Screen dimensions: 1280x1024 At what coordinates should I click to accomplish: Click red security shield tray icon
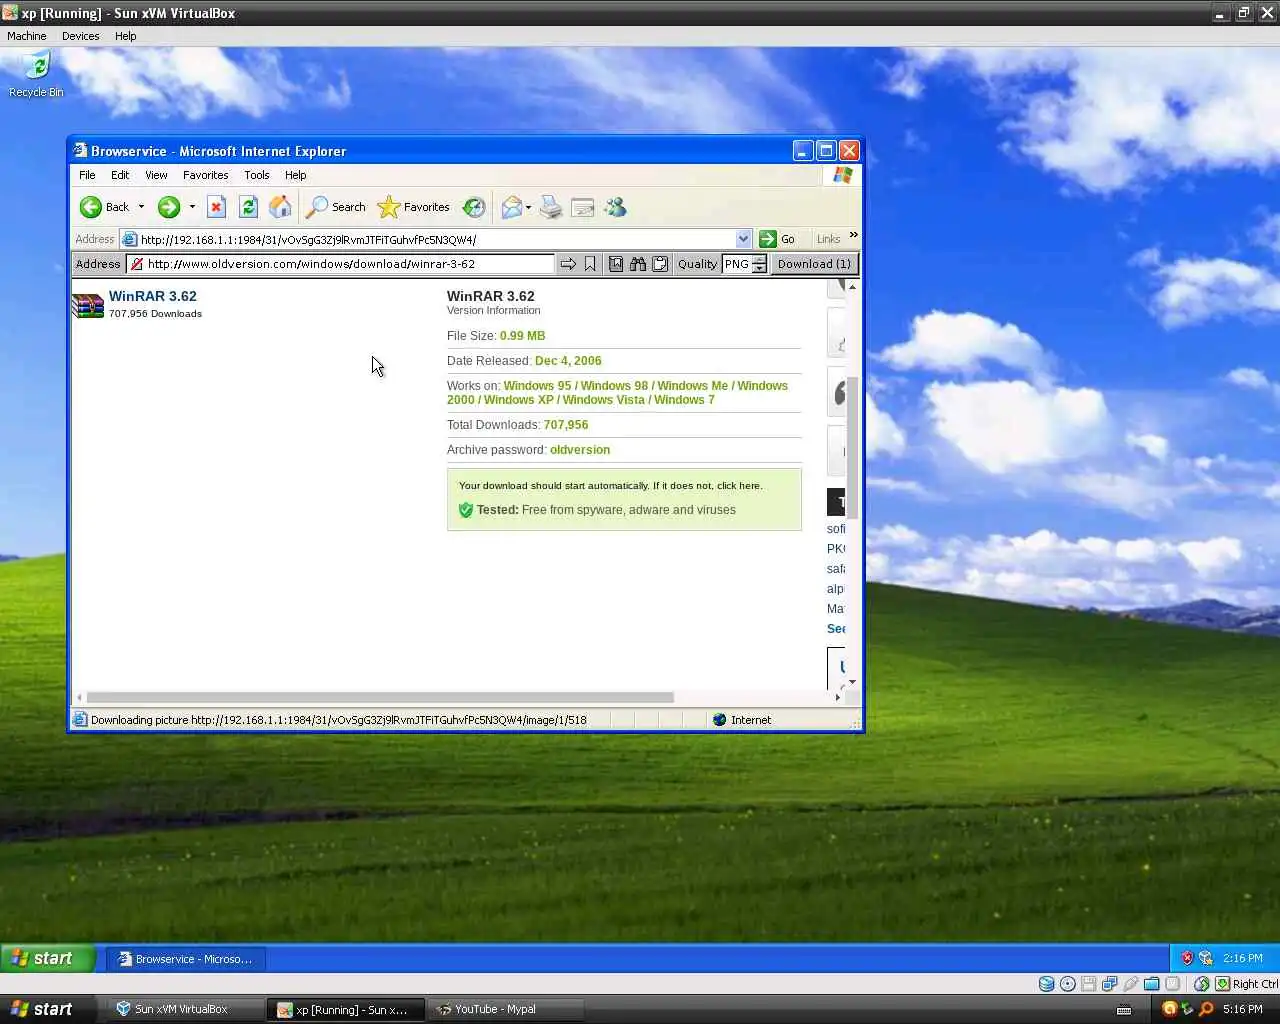tap(1187, 958)
